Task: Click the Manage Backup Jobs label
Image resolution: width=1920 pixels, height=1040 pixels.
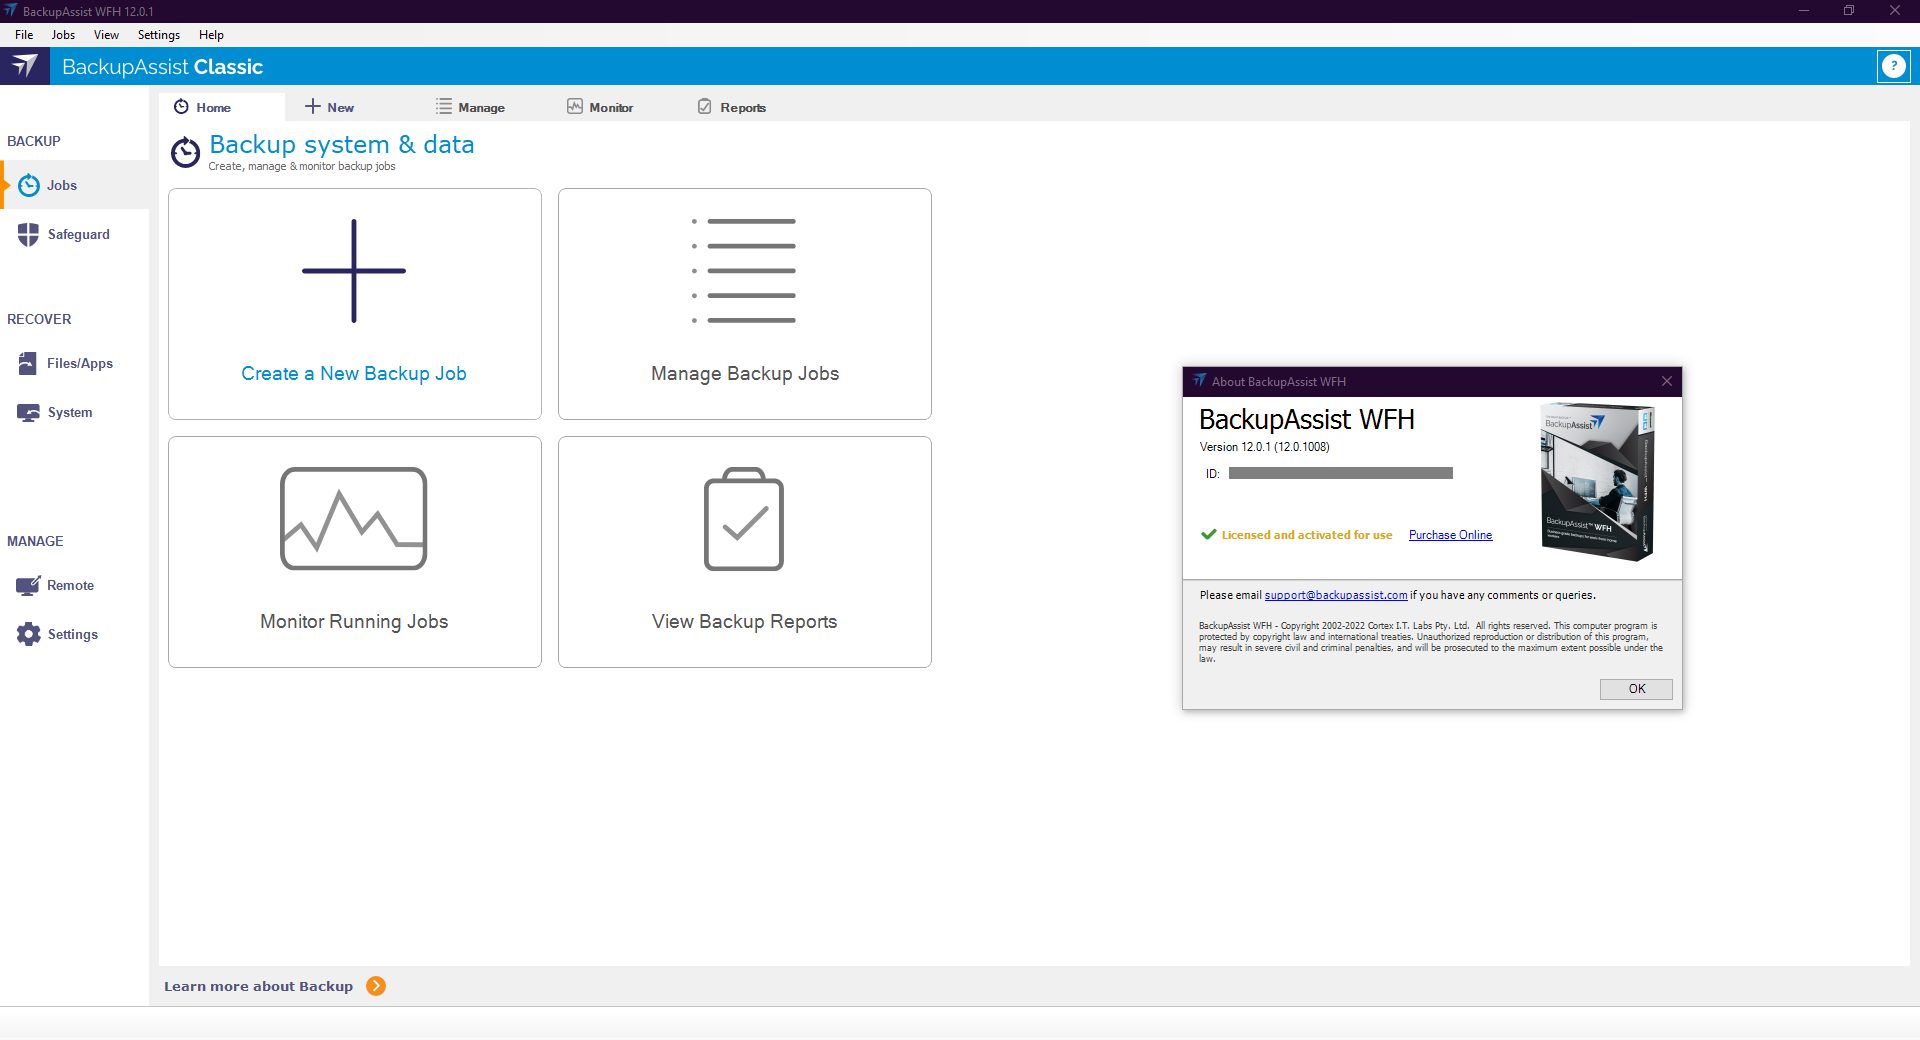Action: tap(745, 373)
